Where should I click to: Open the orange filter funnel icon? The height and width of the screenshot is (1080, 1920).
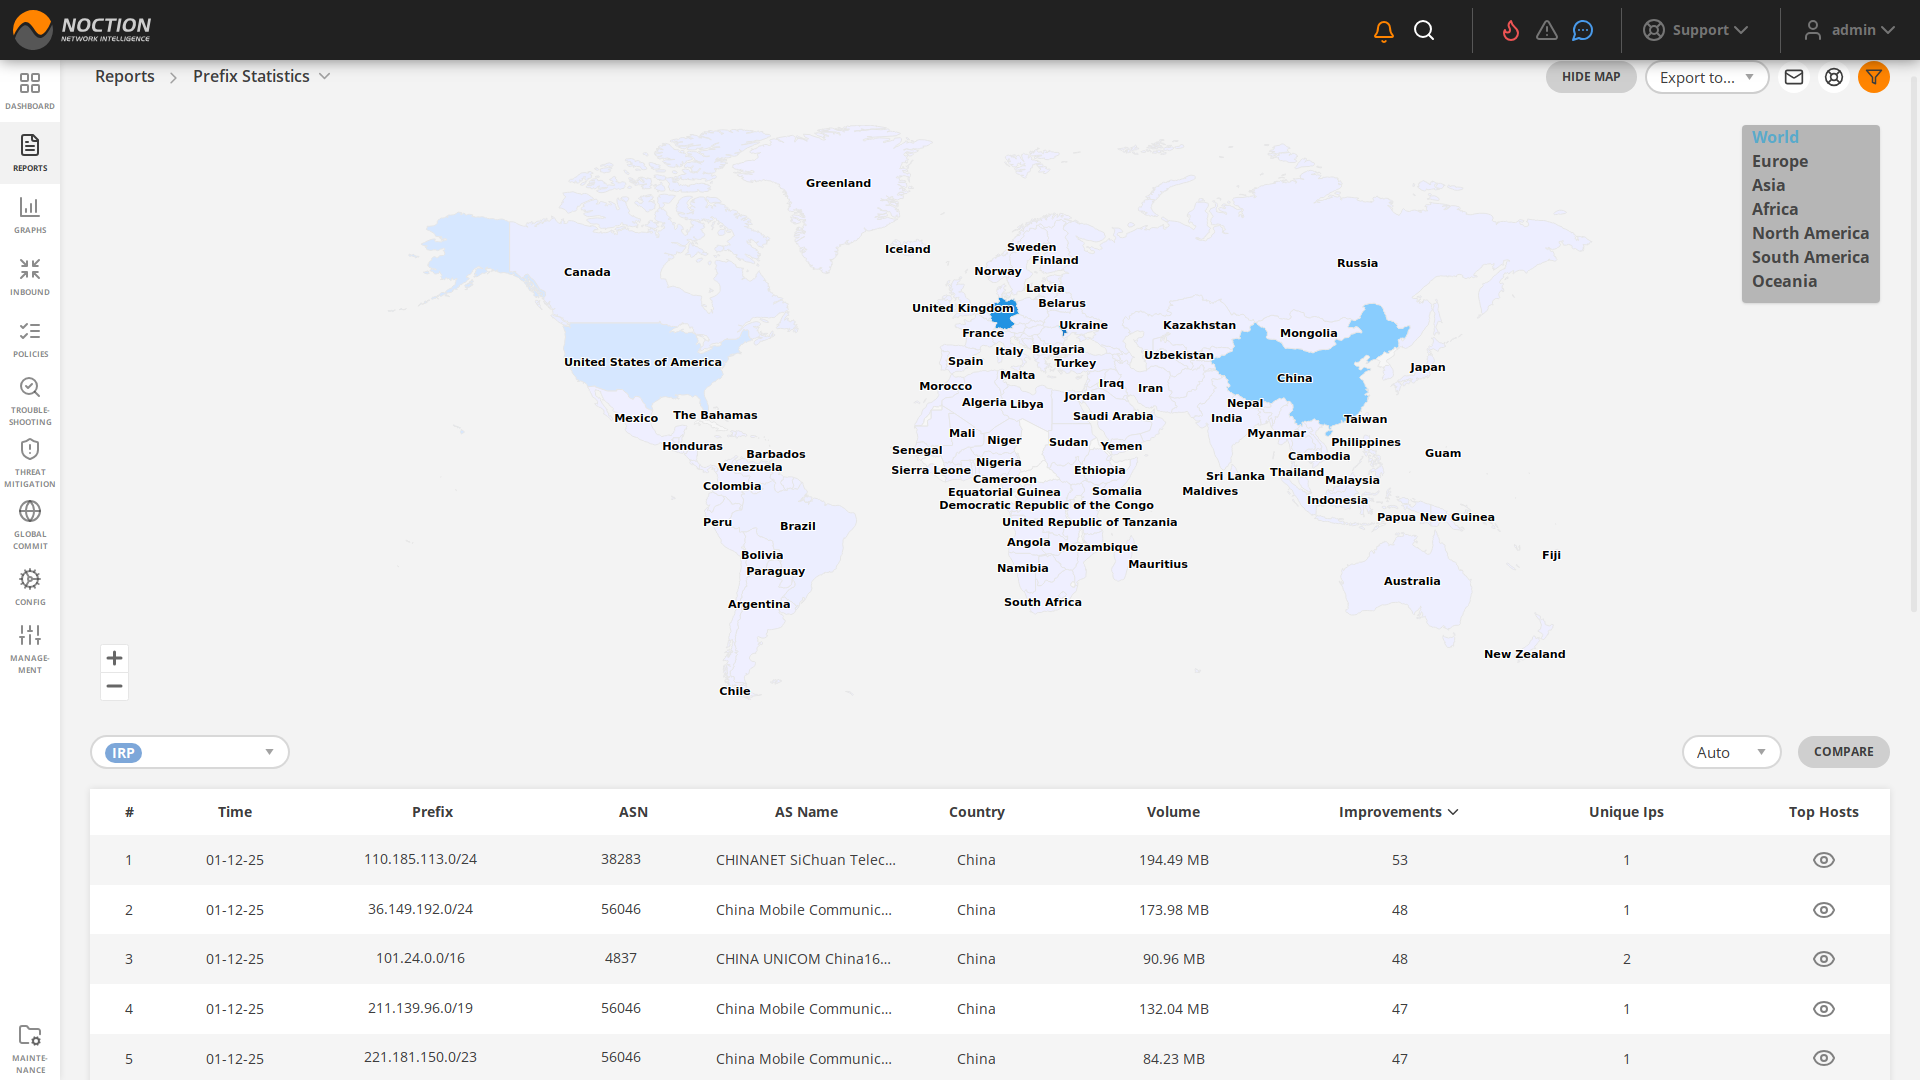[1874, 77]
